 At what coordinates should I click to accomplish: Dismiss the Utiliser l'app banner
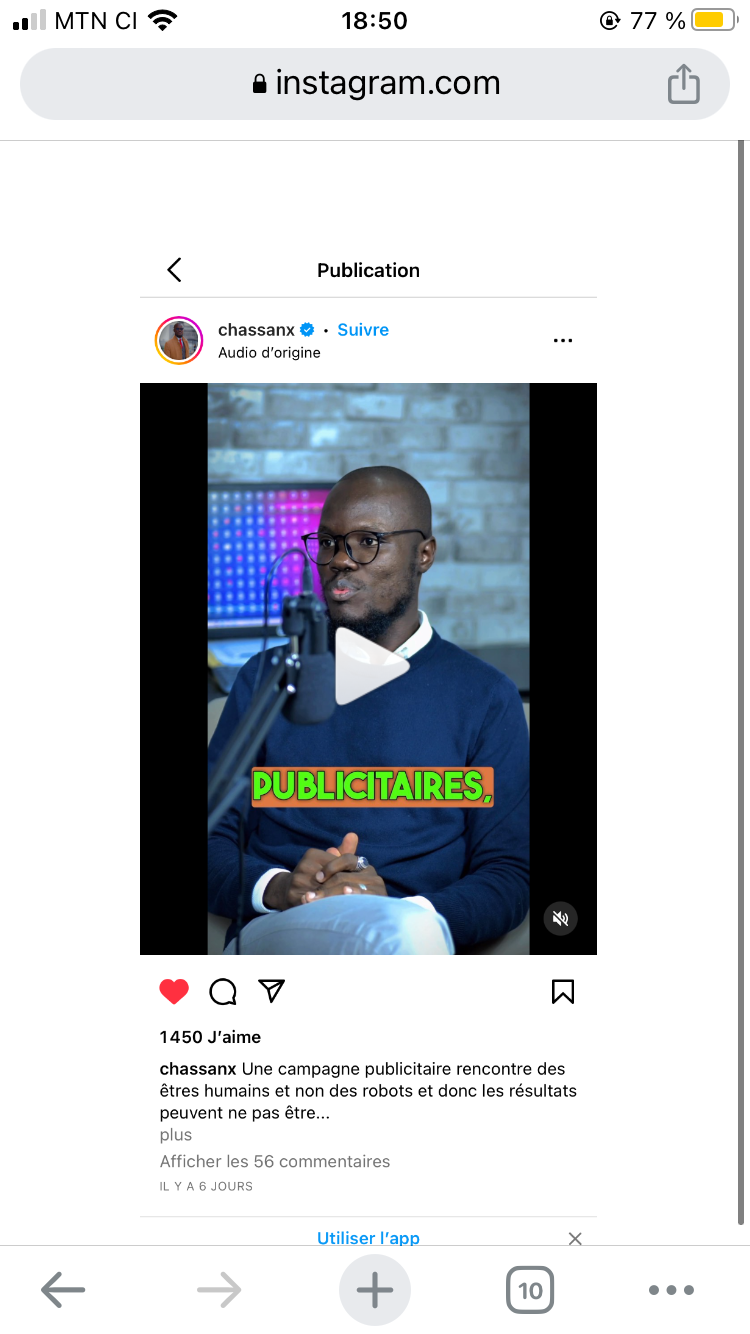click(x=575, y=1238)
